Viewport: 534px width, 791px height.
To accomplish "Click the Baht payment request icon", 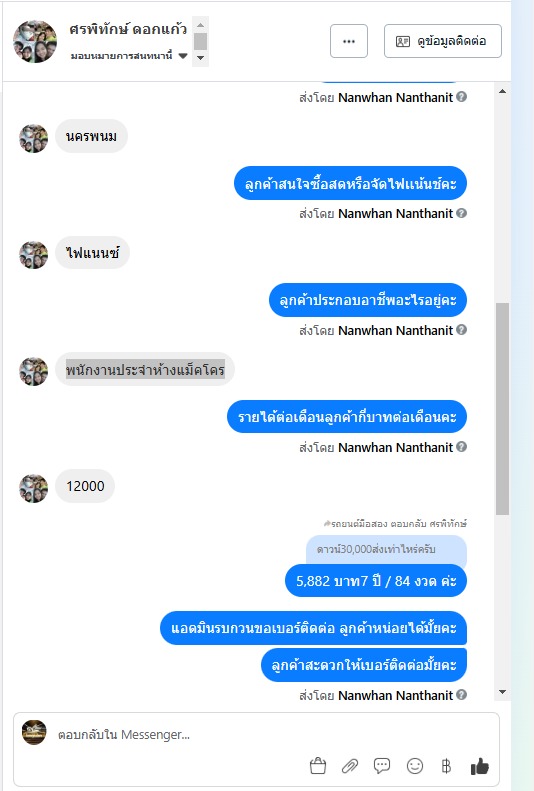I will click(446, 766).
